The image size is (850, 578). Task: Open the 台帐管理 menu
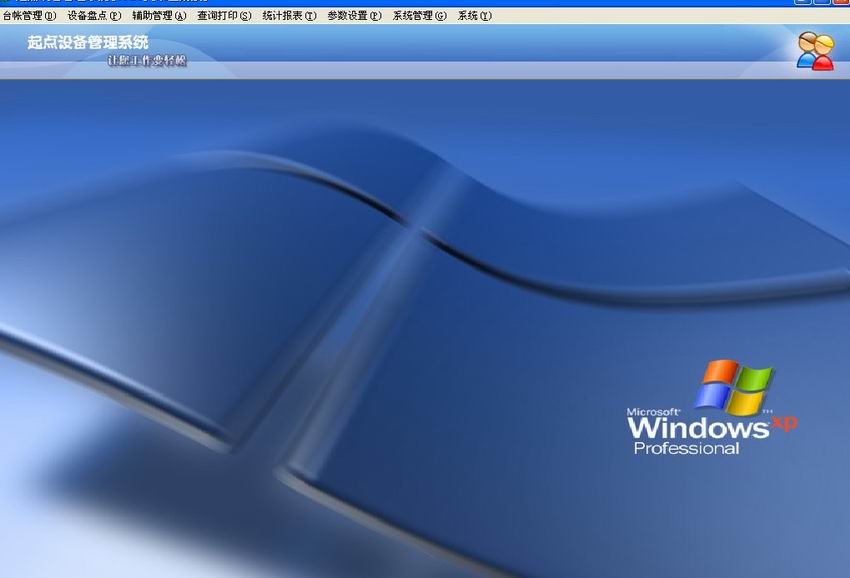[x=29, y=16]
